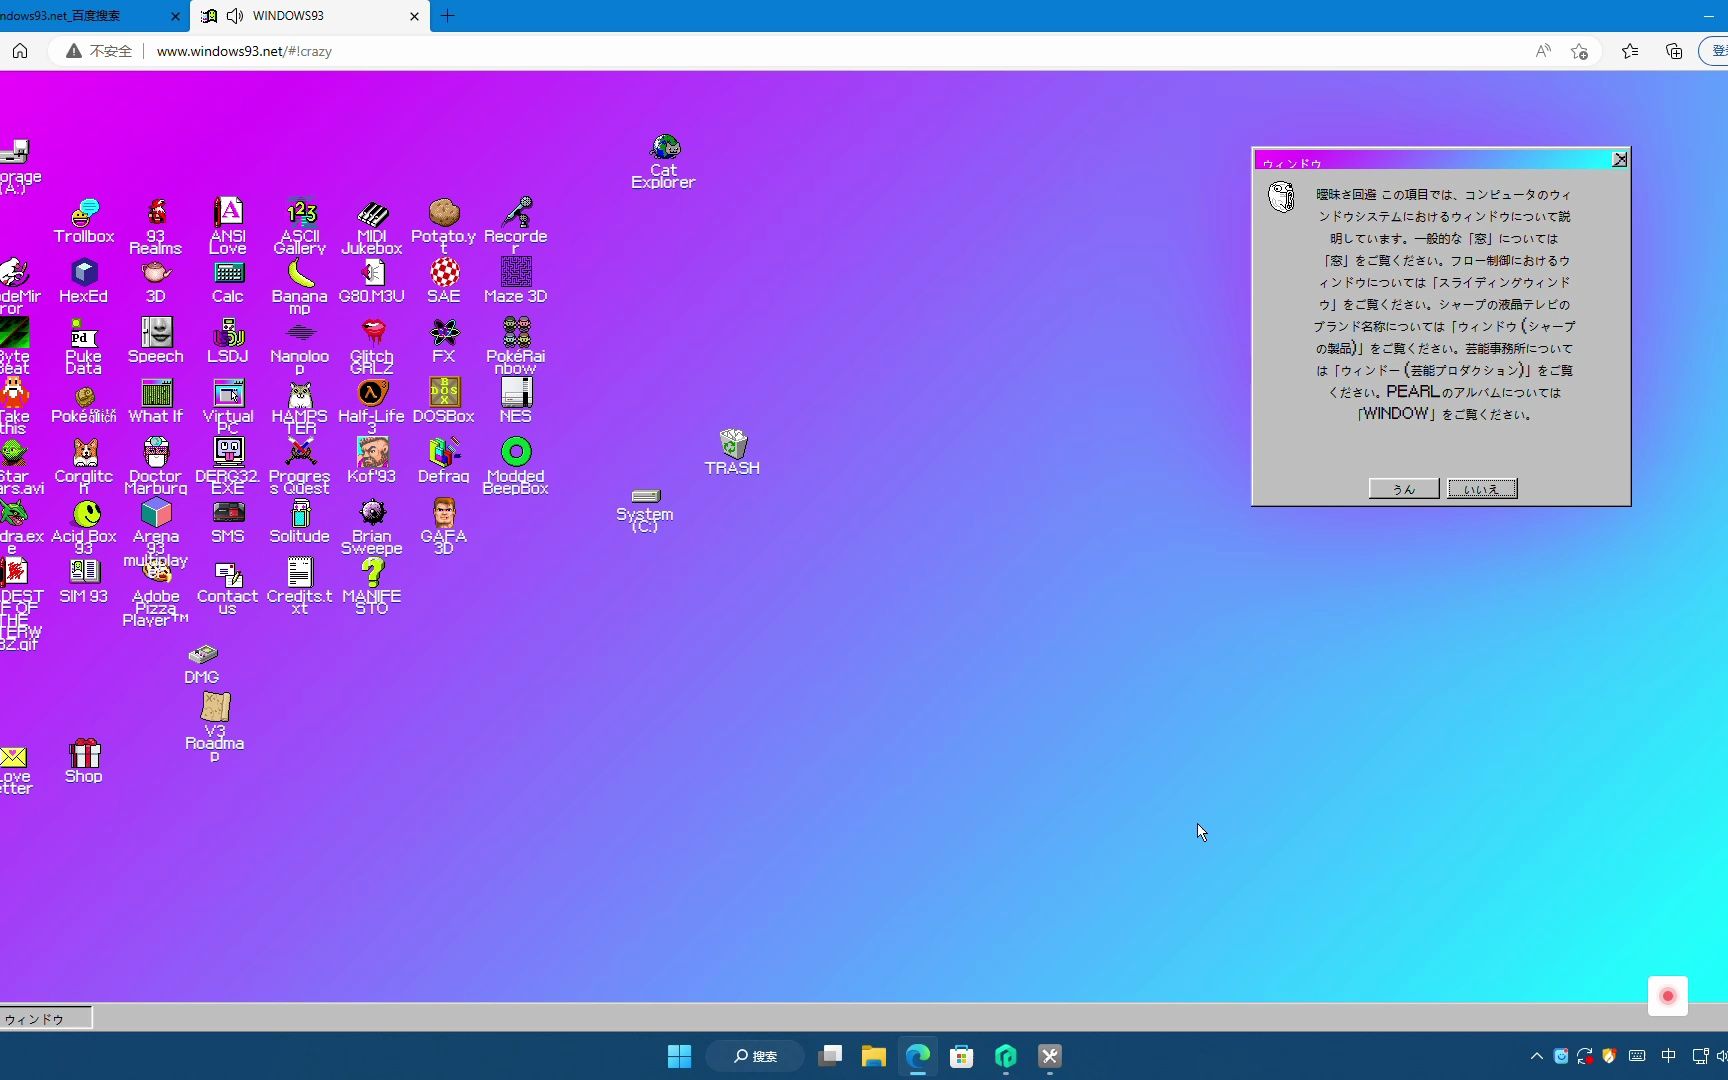Open the SMS console icon
1728x1080 pixels.
coord(228,520)
